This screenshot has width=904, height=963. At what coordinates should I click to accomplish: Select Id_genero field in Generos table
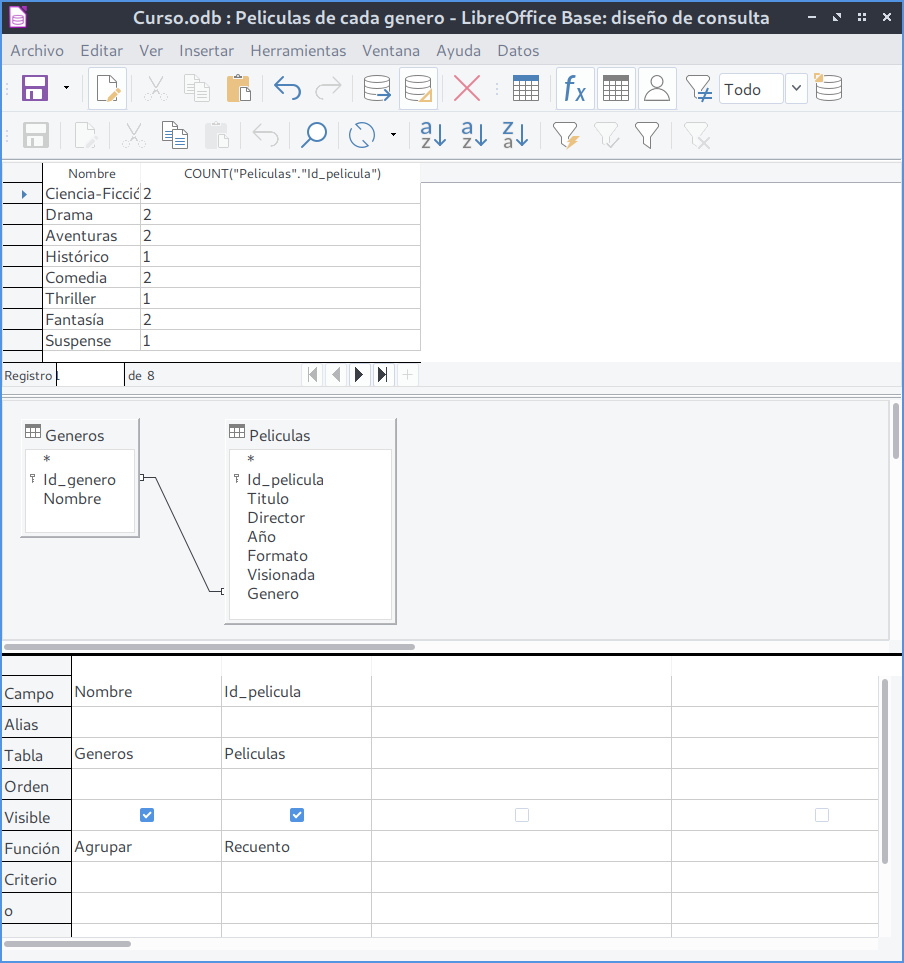pos(79,480)
